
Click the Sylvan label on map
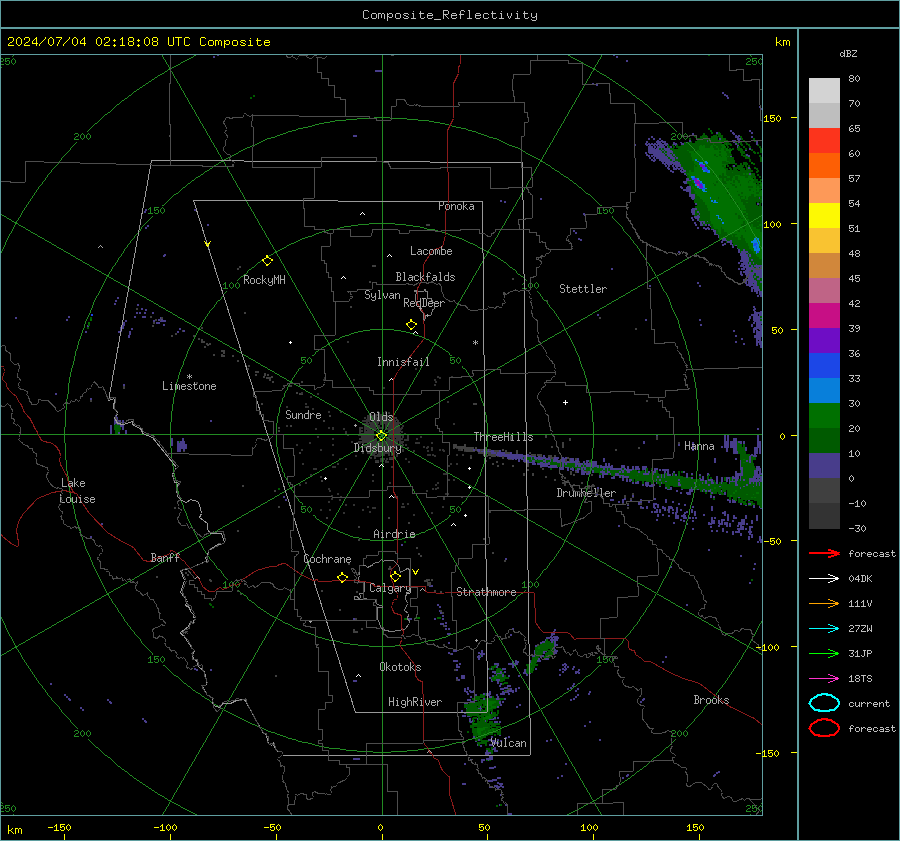[382, 295]
